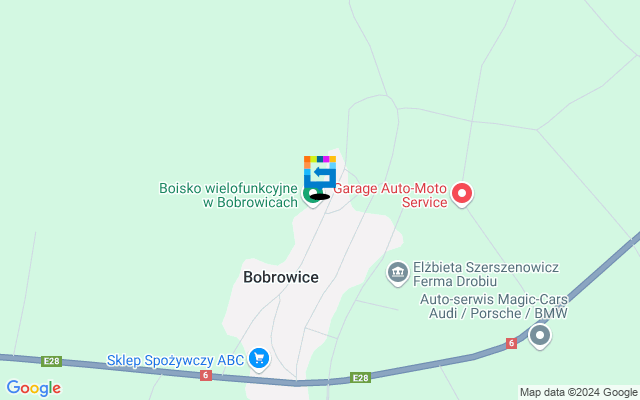Open the Boisko wielofunkcyjne w Bobrowicach label
Screen dimensions: 640x400
(x=229, y=195)
